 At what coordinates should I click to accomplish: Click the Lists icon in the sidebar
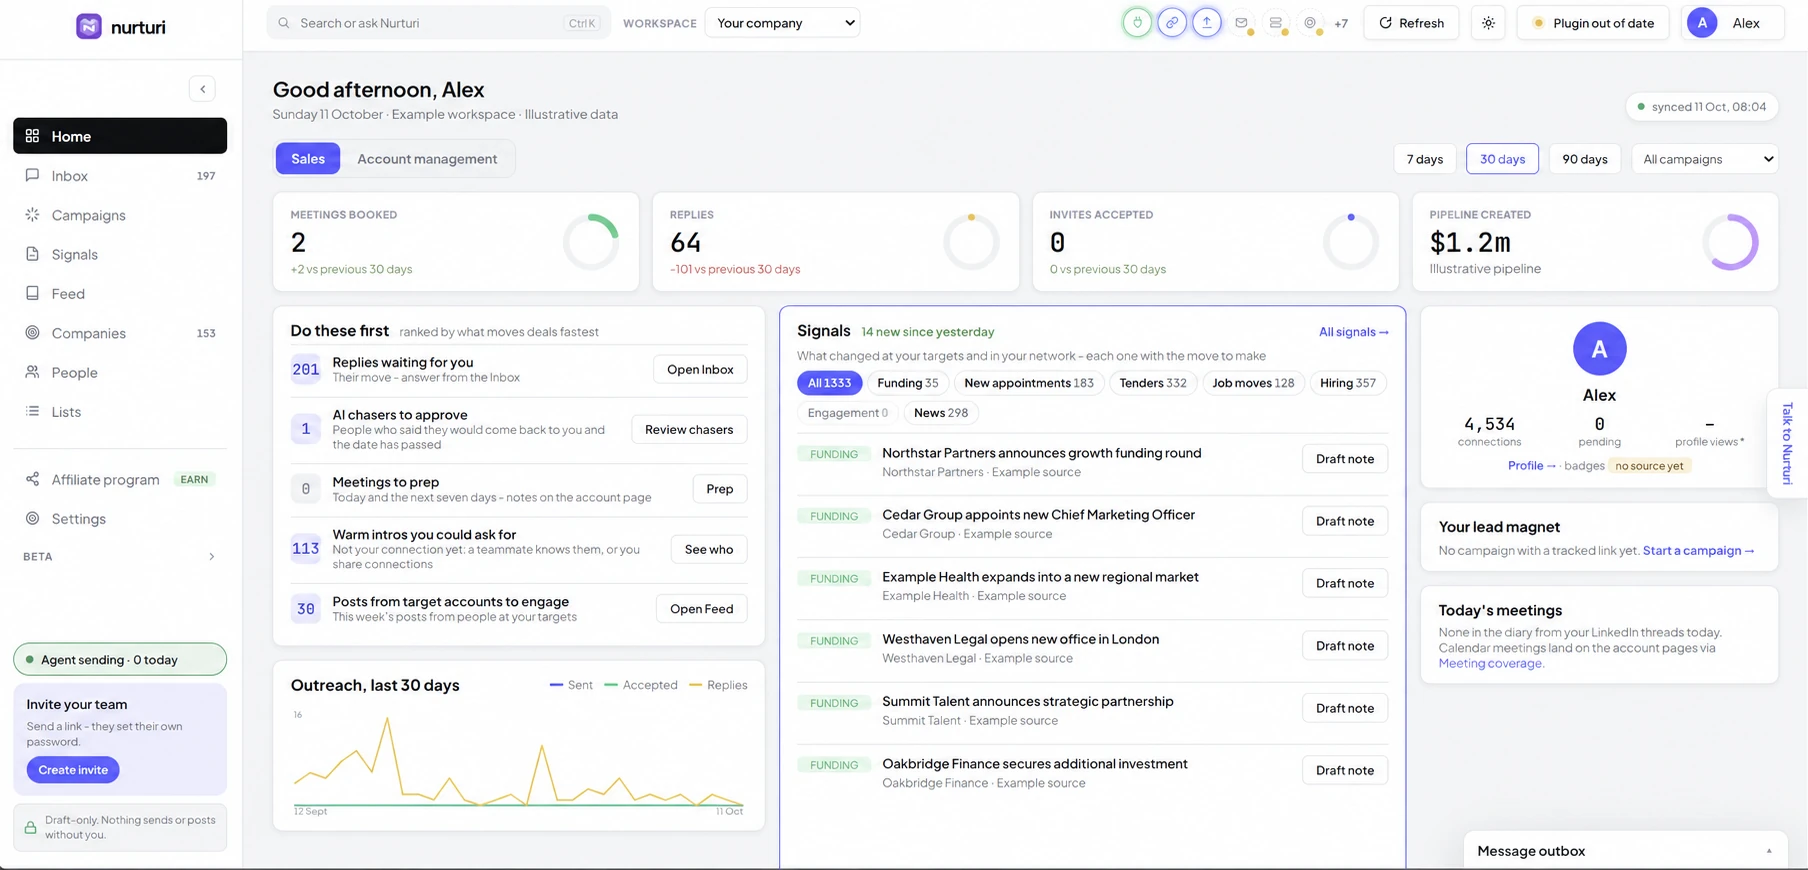coord(32,411)
